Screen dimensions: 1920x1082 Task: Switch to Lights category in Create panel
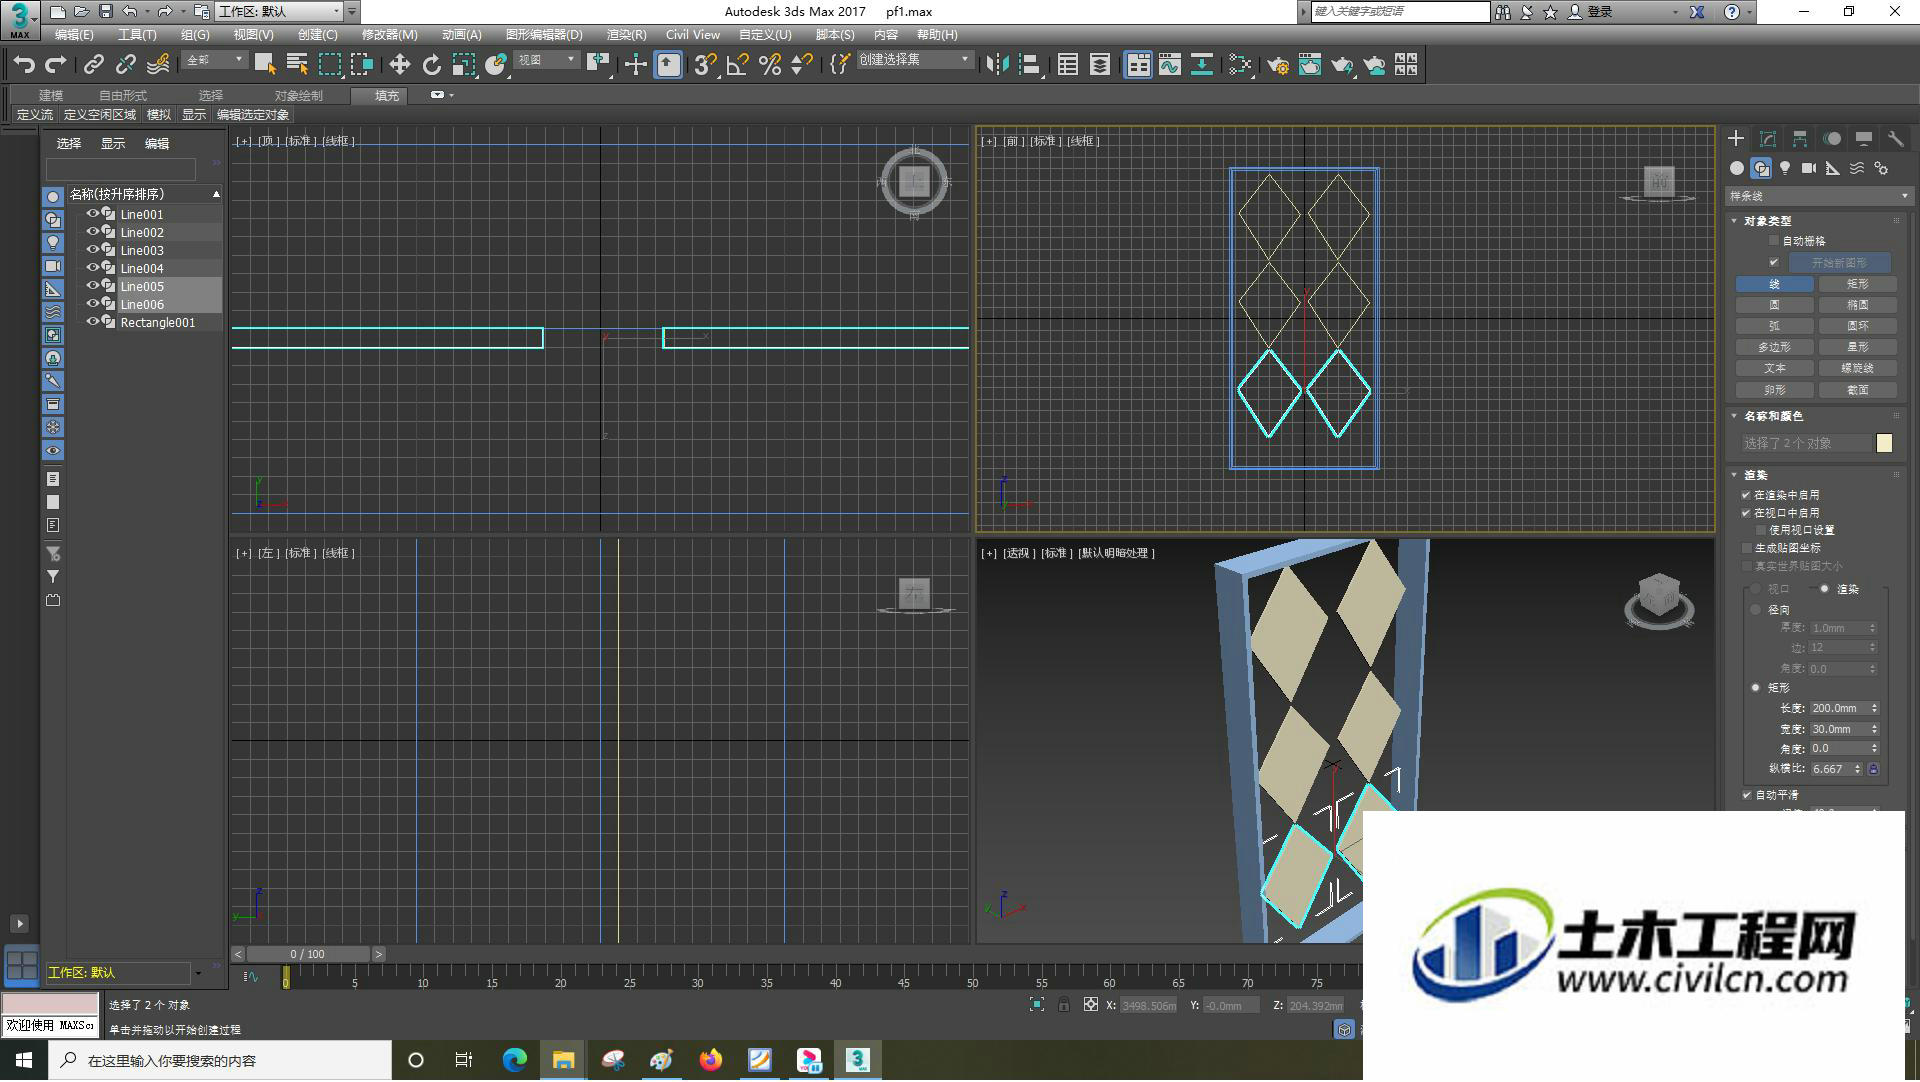point(1785,168)
